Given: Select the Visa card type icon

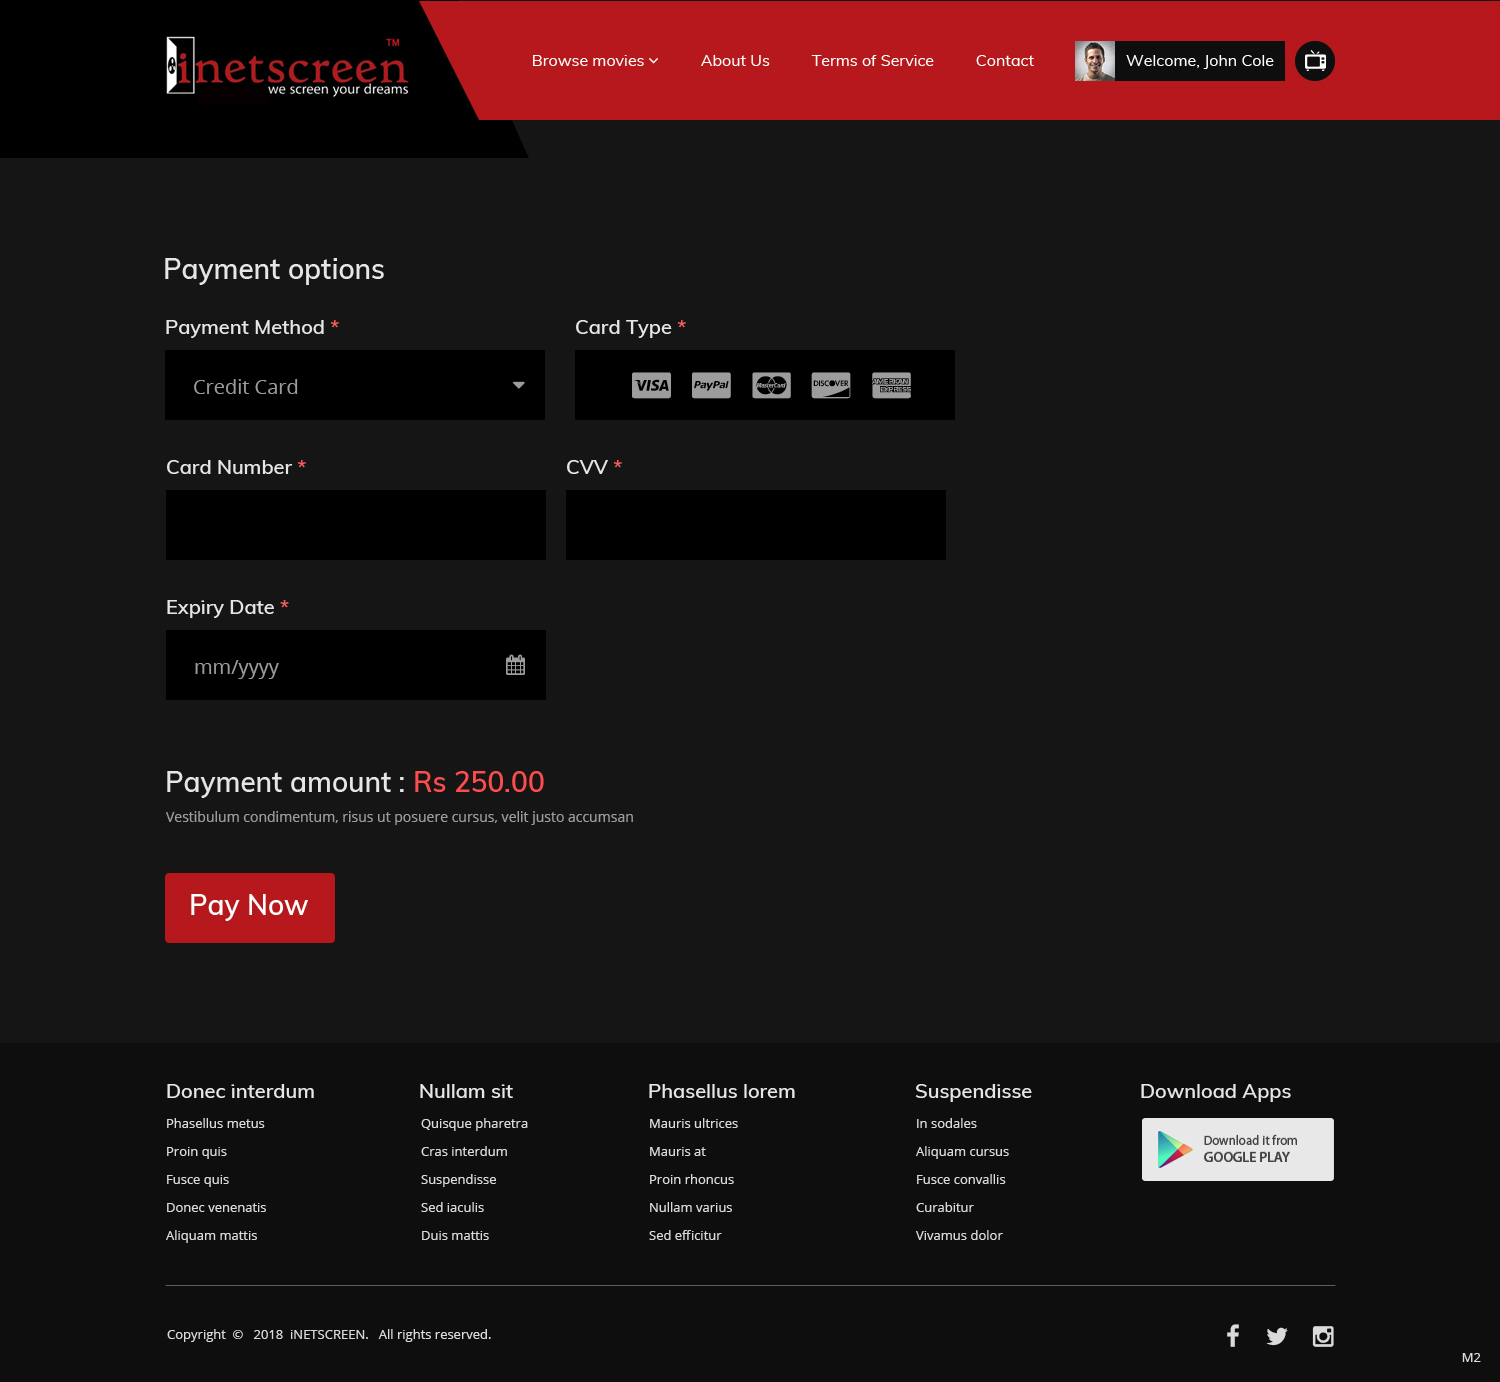Looking at the screenshot, I should coord(650,385).
